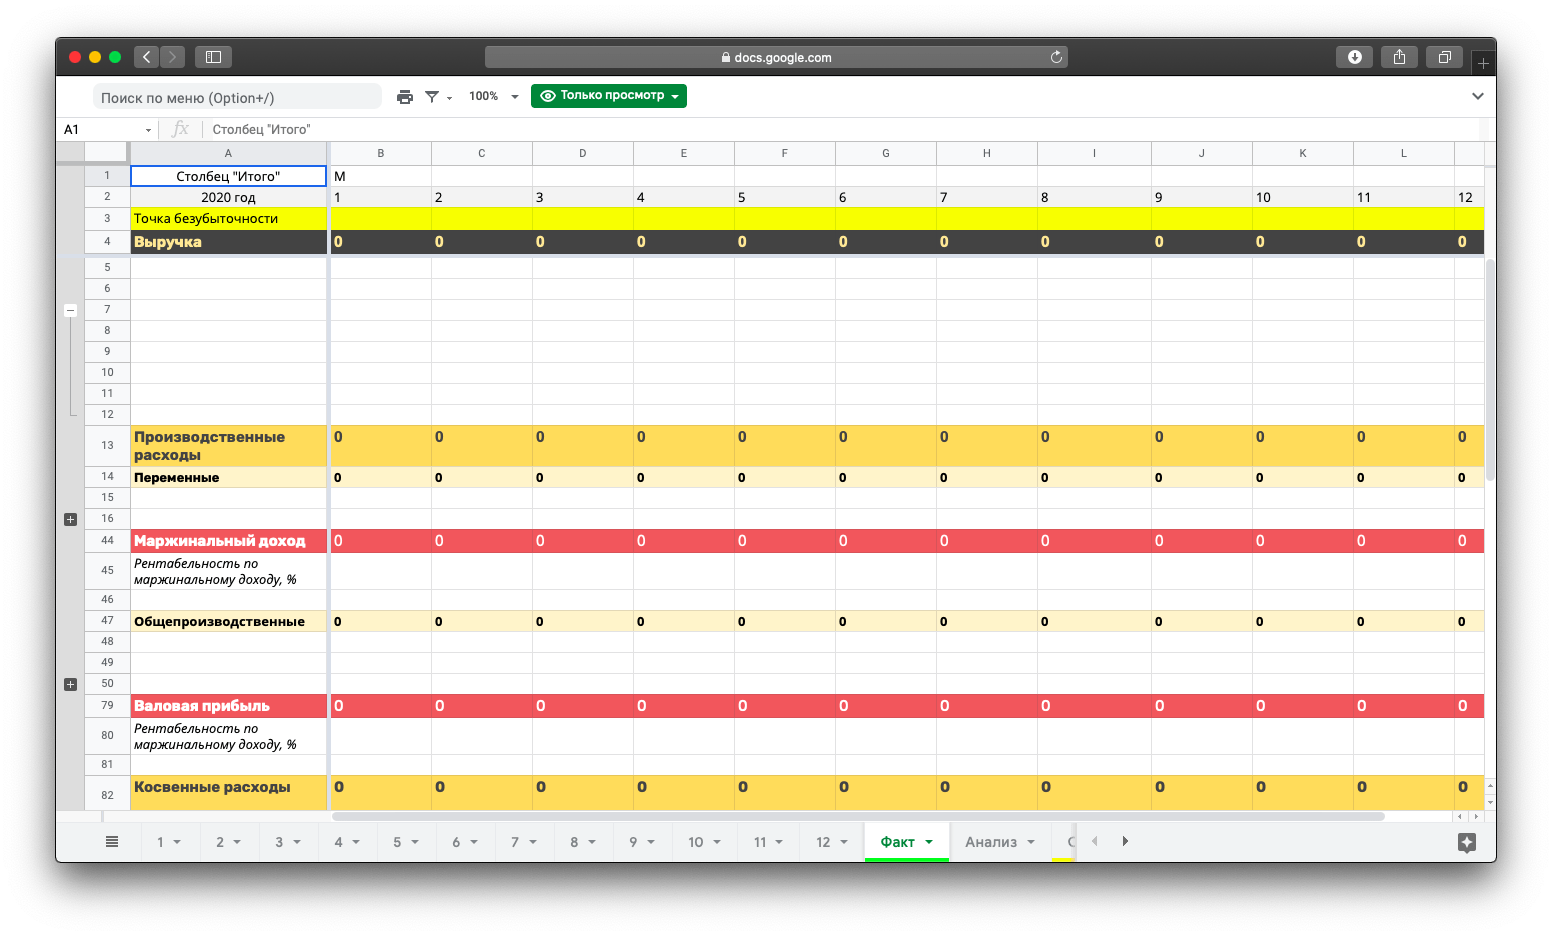
Task: Click the Поиск по меню search field
Action: pyautogui.click(x=238, y=97)
